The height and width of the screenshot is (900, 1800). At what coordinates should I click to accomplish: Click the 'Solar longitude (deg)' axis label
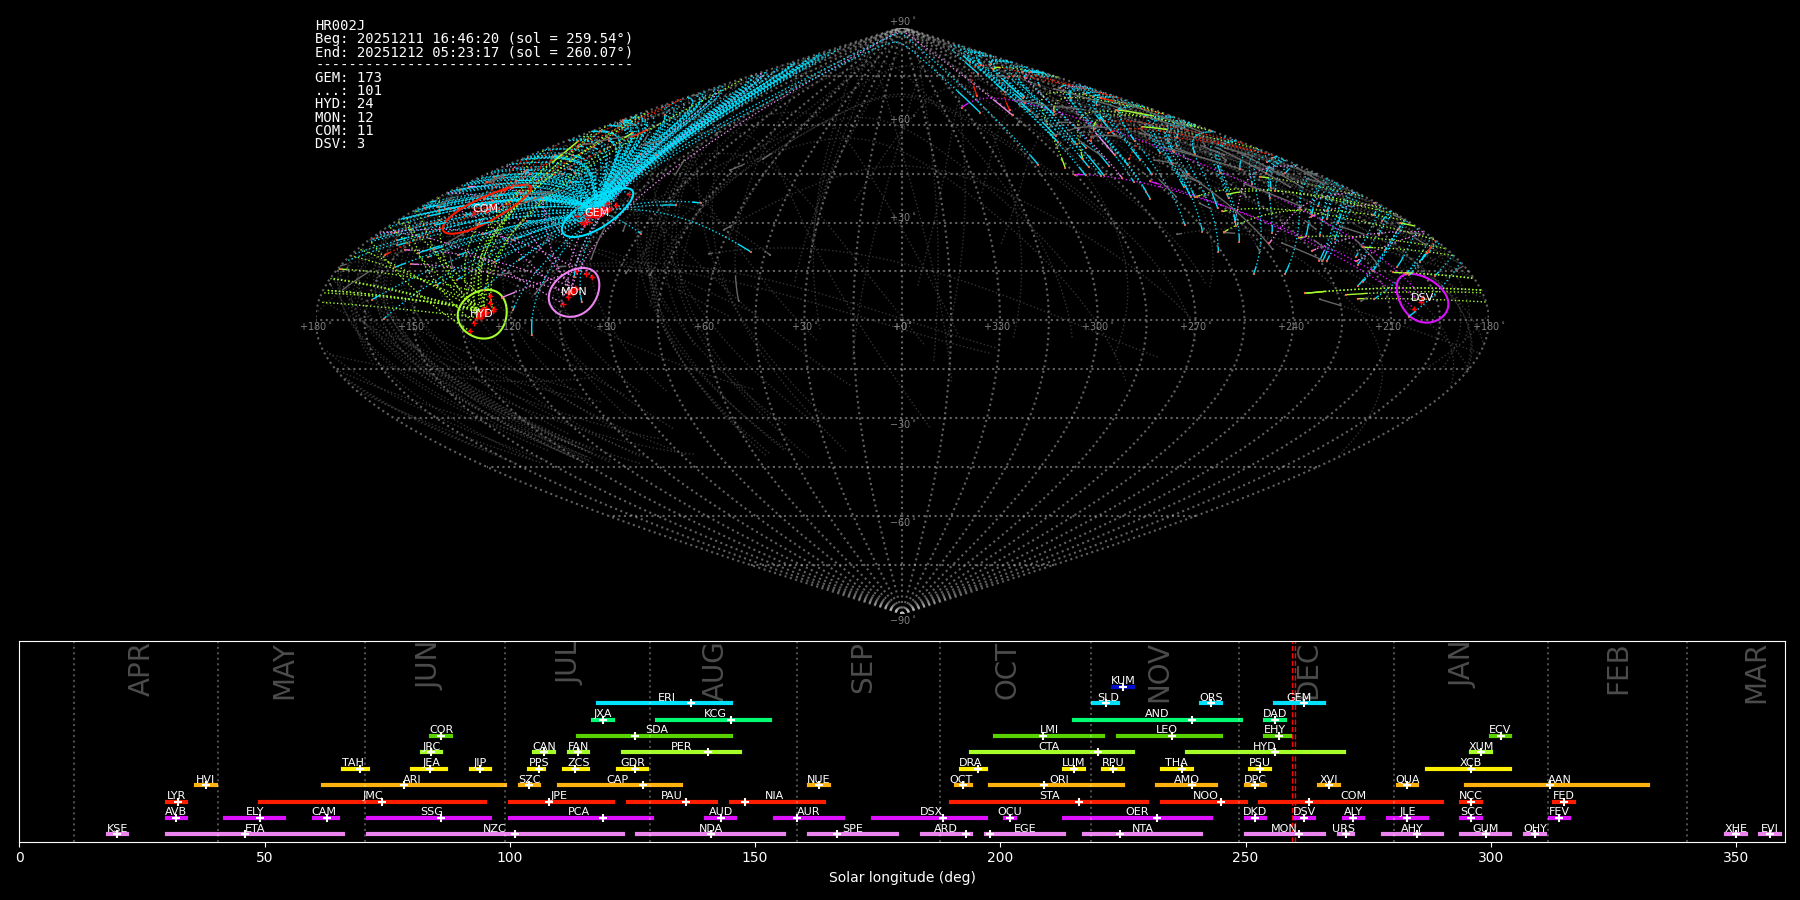pyautogui.click(x=901, y=877)
